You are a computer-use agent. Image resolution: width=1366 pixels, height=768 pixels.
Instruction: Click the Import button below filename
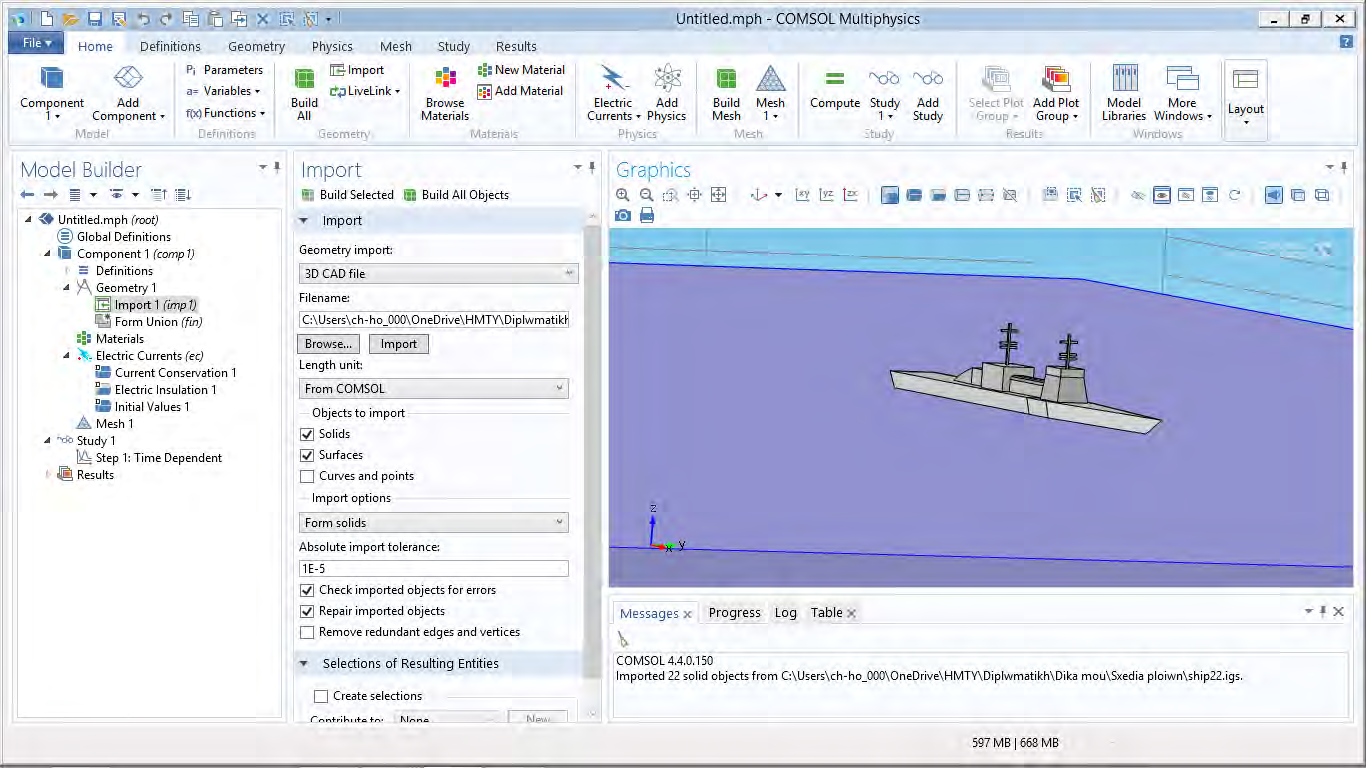[398, 344]
